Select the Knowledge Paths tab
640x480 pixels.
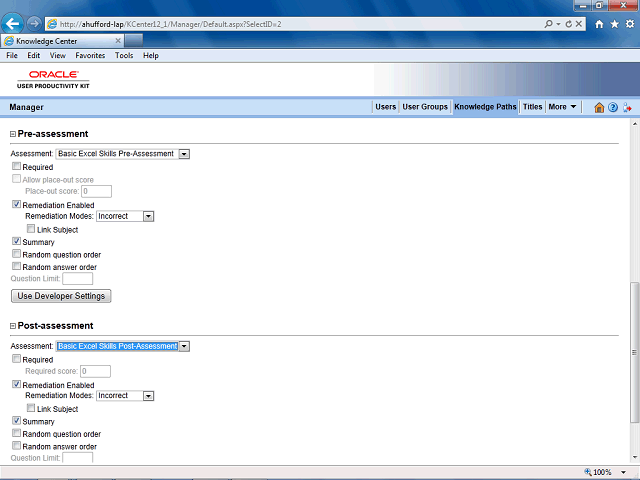click(485, 107)
